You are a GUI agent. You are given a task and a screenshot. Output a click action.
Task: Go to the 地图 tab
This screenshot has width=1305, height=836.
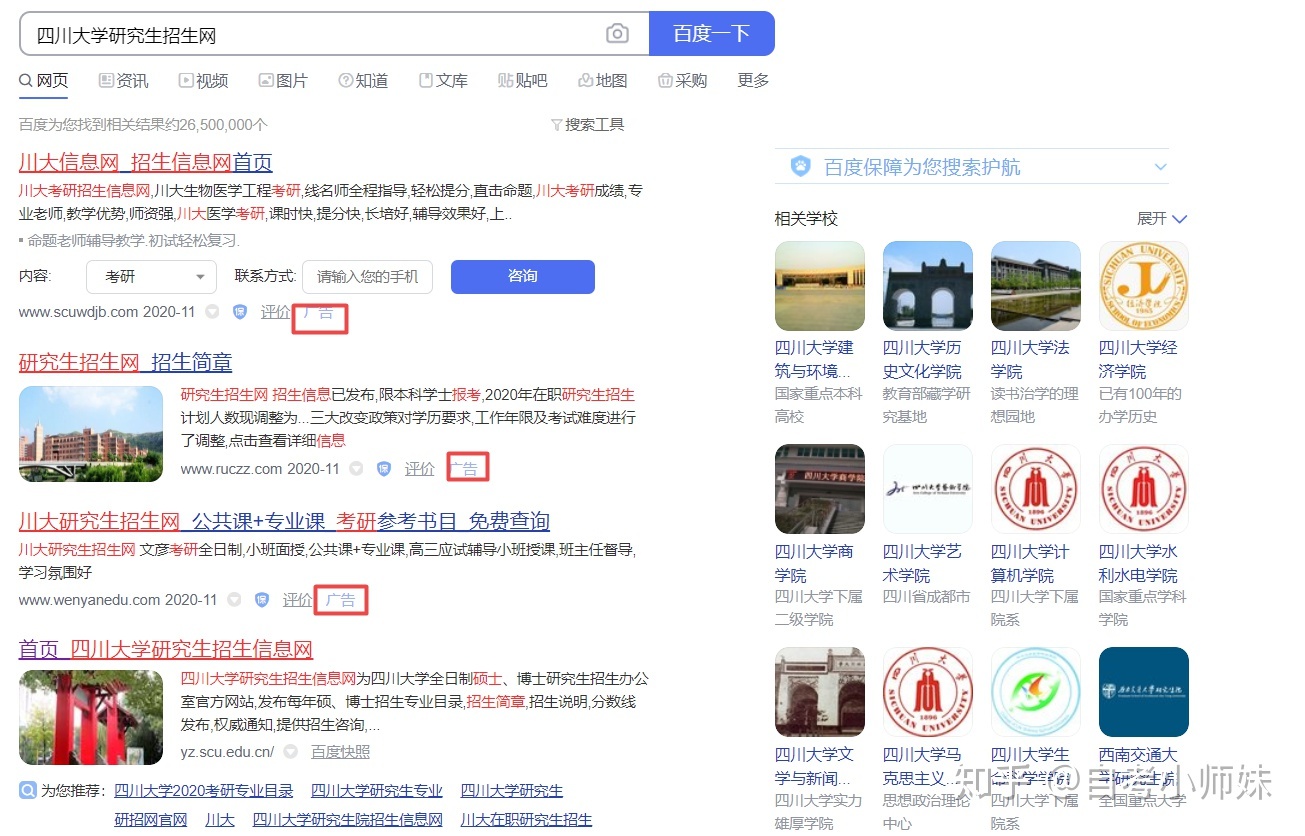(603, 80)
